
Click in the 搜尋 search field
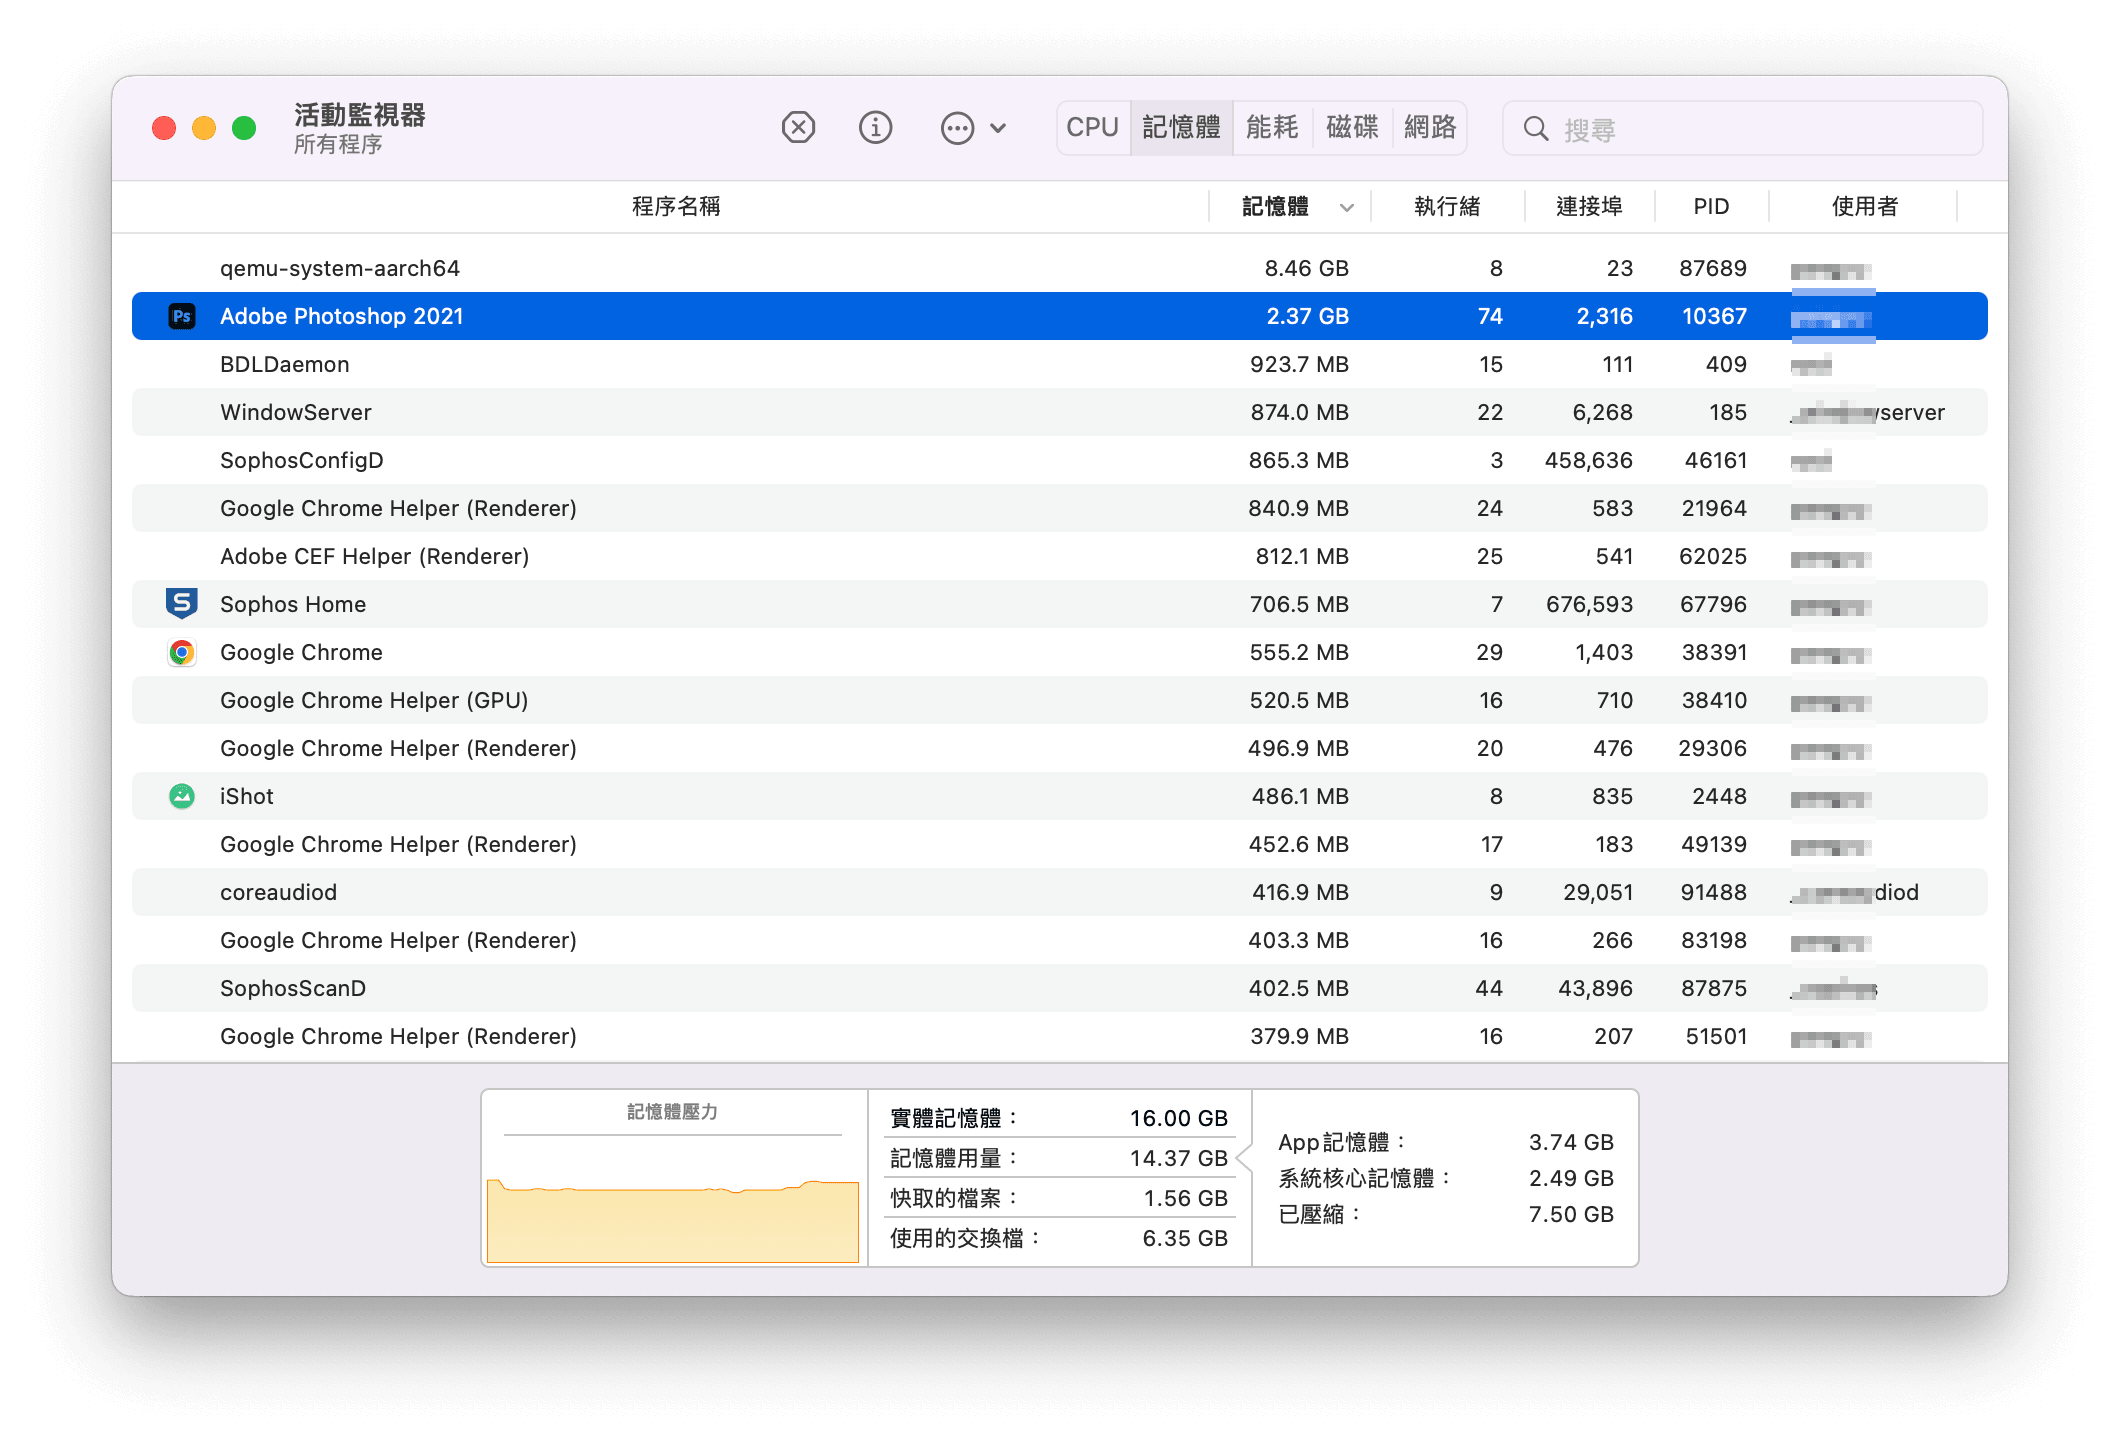(x=1760, y=129)
